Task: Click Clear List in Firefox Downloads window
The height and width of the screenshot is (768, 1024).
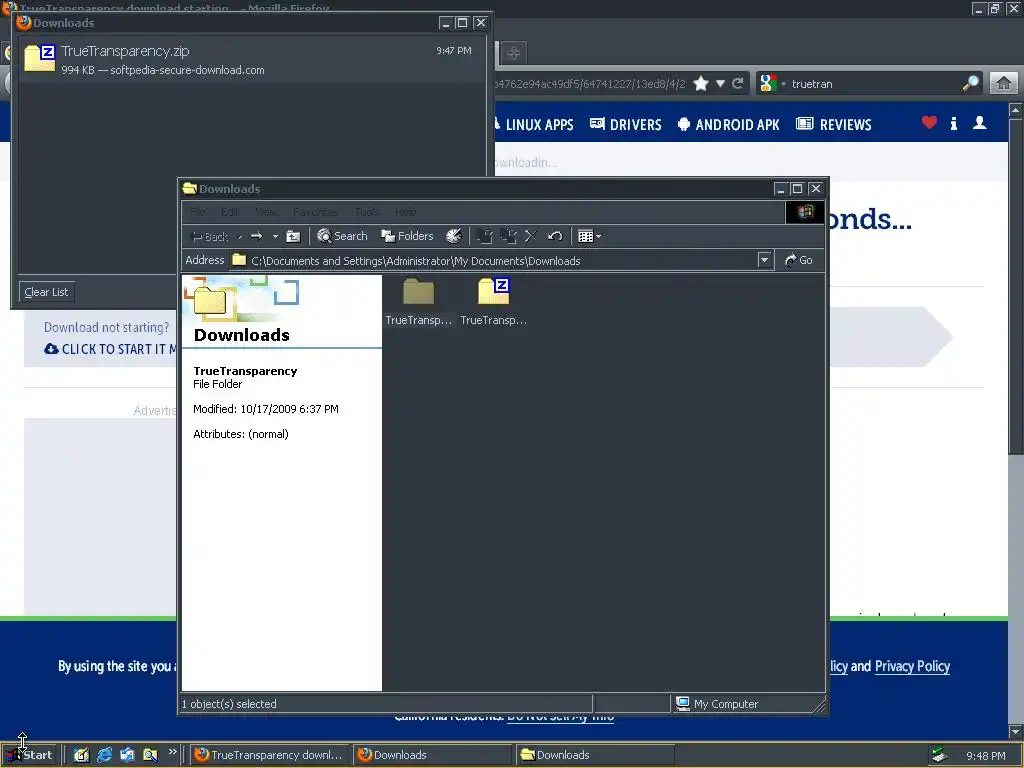Action: tap(46, 292)
